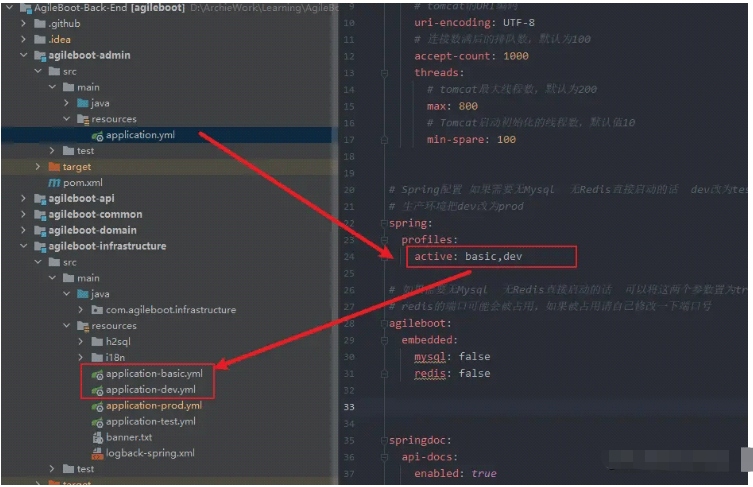Viewport: 753px width, 487px height.
Task: Collapse the agileboot-infrastructure module chevron
Action: tap(24, 246)
